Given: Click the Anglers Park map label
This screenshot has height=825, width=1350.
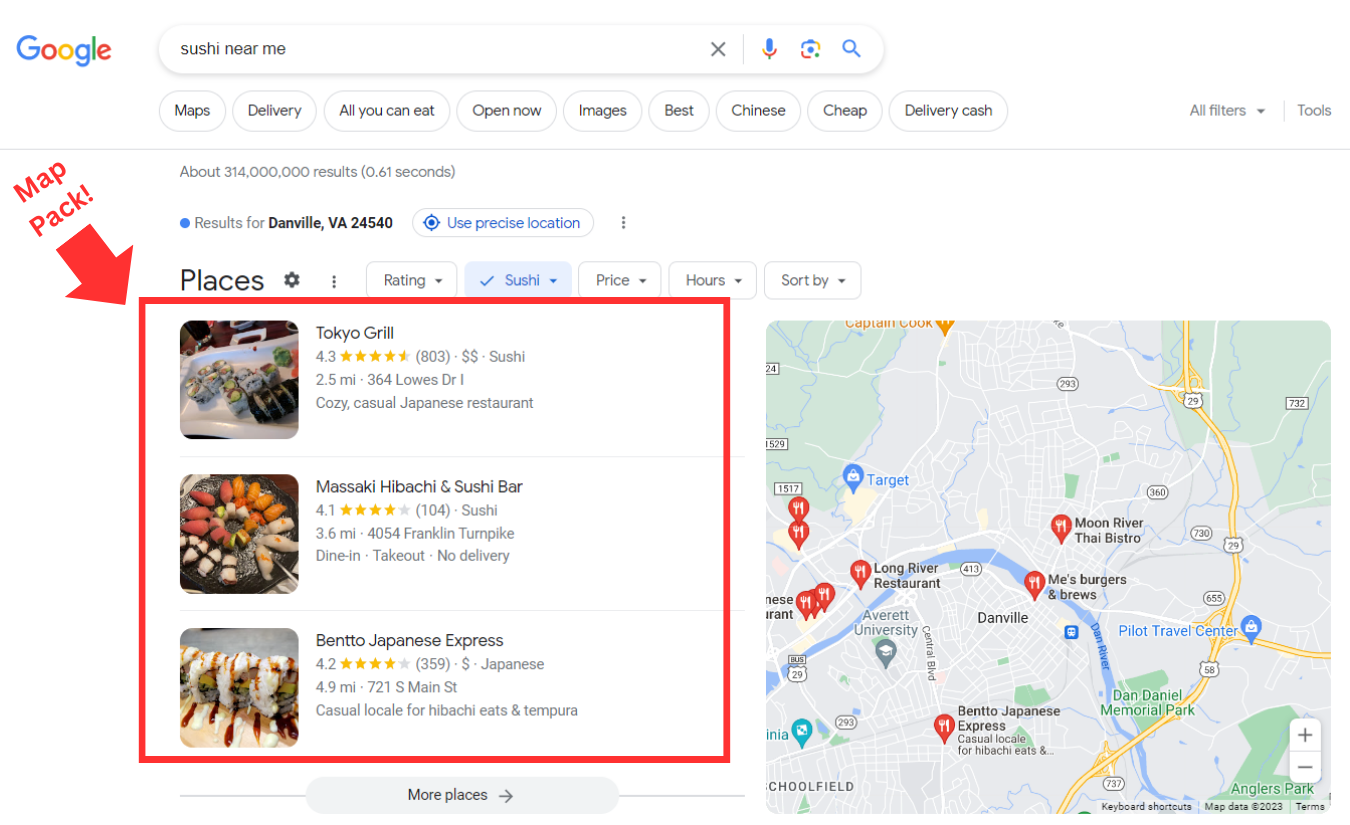Looking at the screenshot, I should (x=1273, y=789).
